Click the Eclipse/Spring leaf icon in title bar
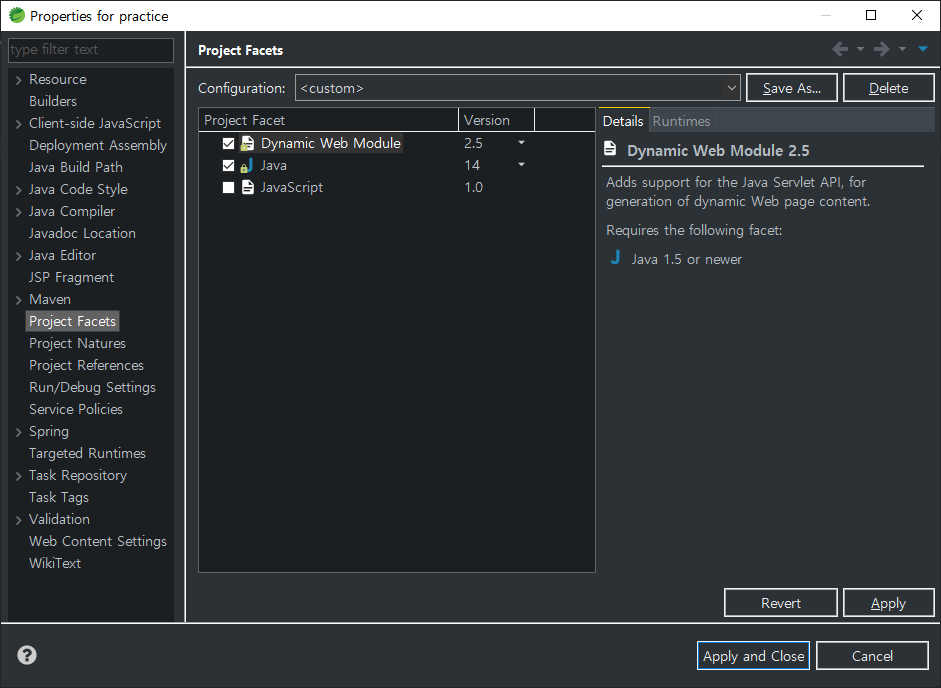 [x=17, y=16]
